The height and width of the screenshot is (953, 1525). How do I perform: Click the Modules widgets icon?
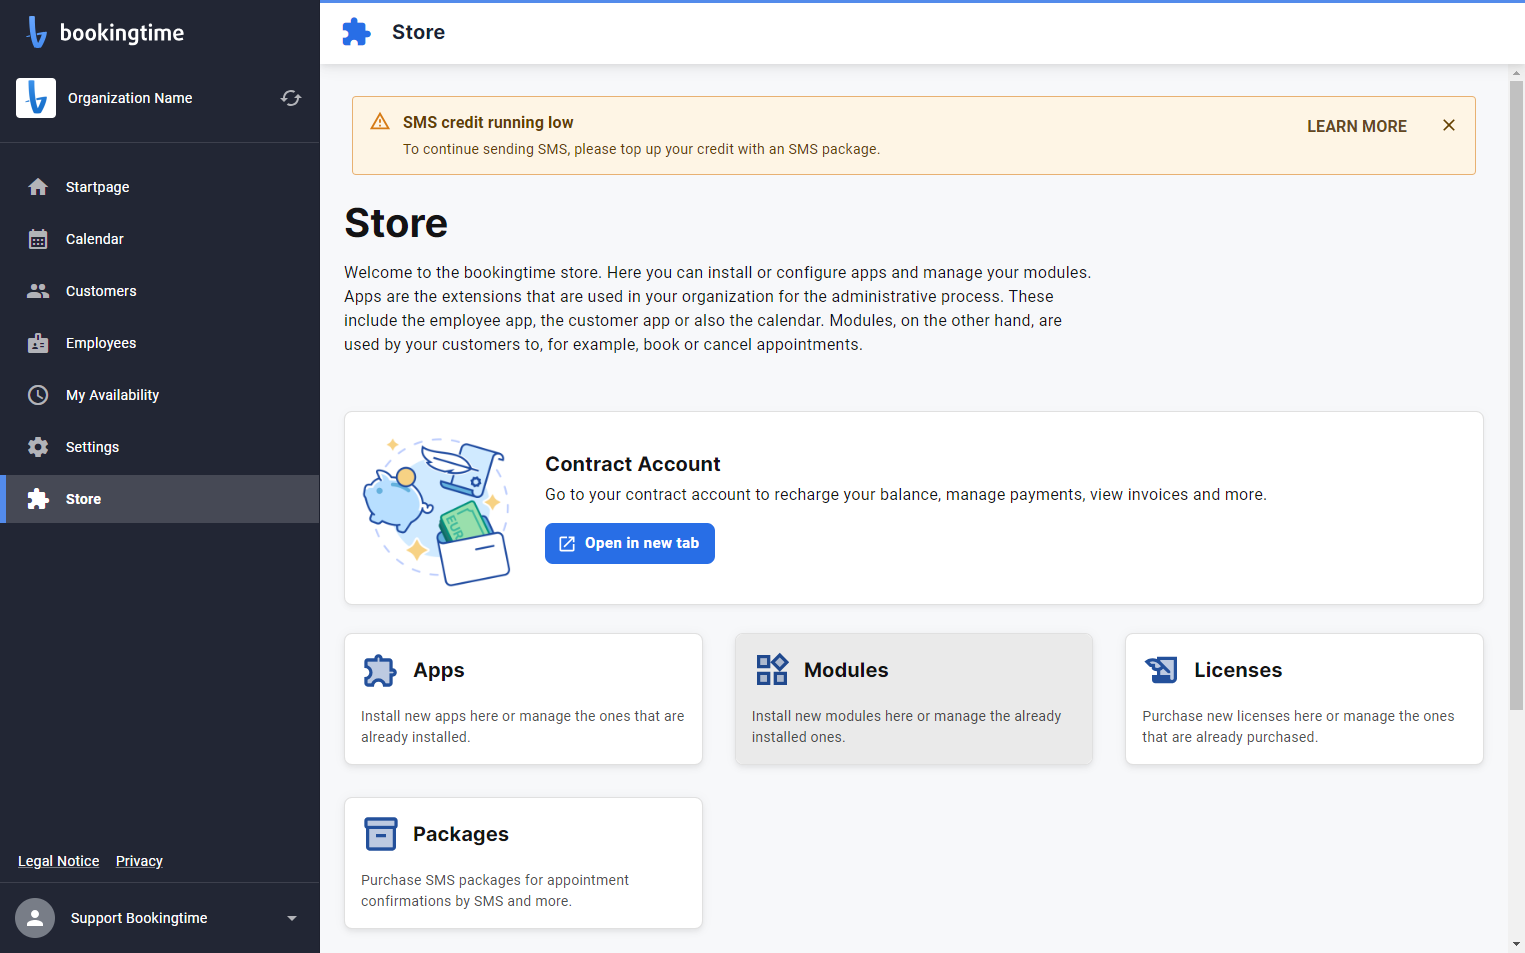[x=772, y=670]
